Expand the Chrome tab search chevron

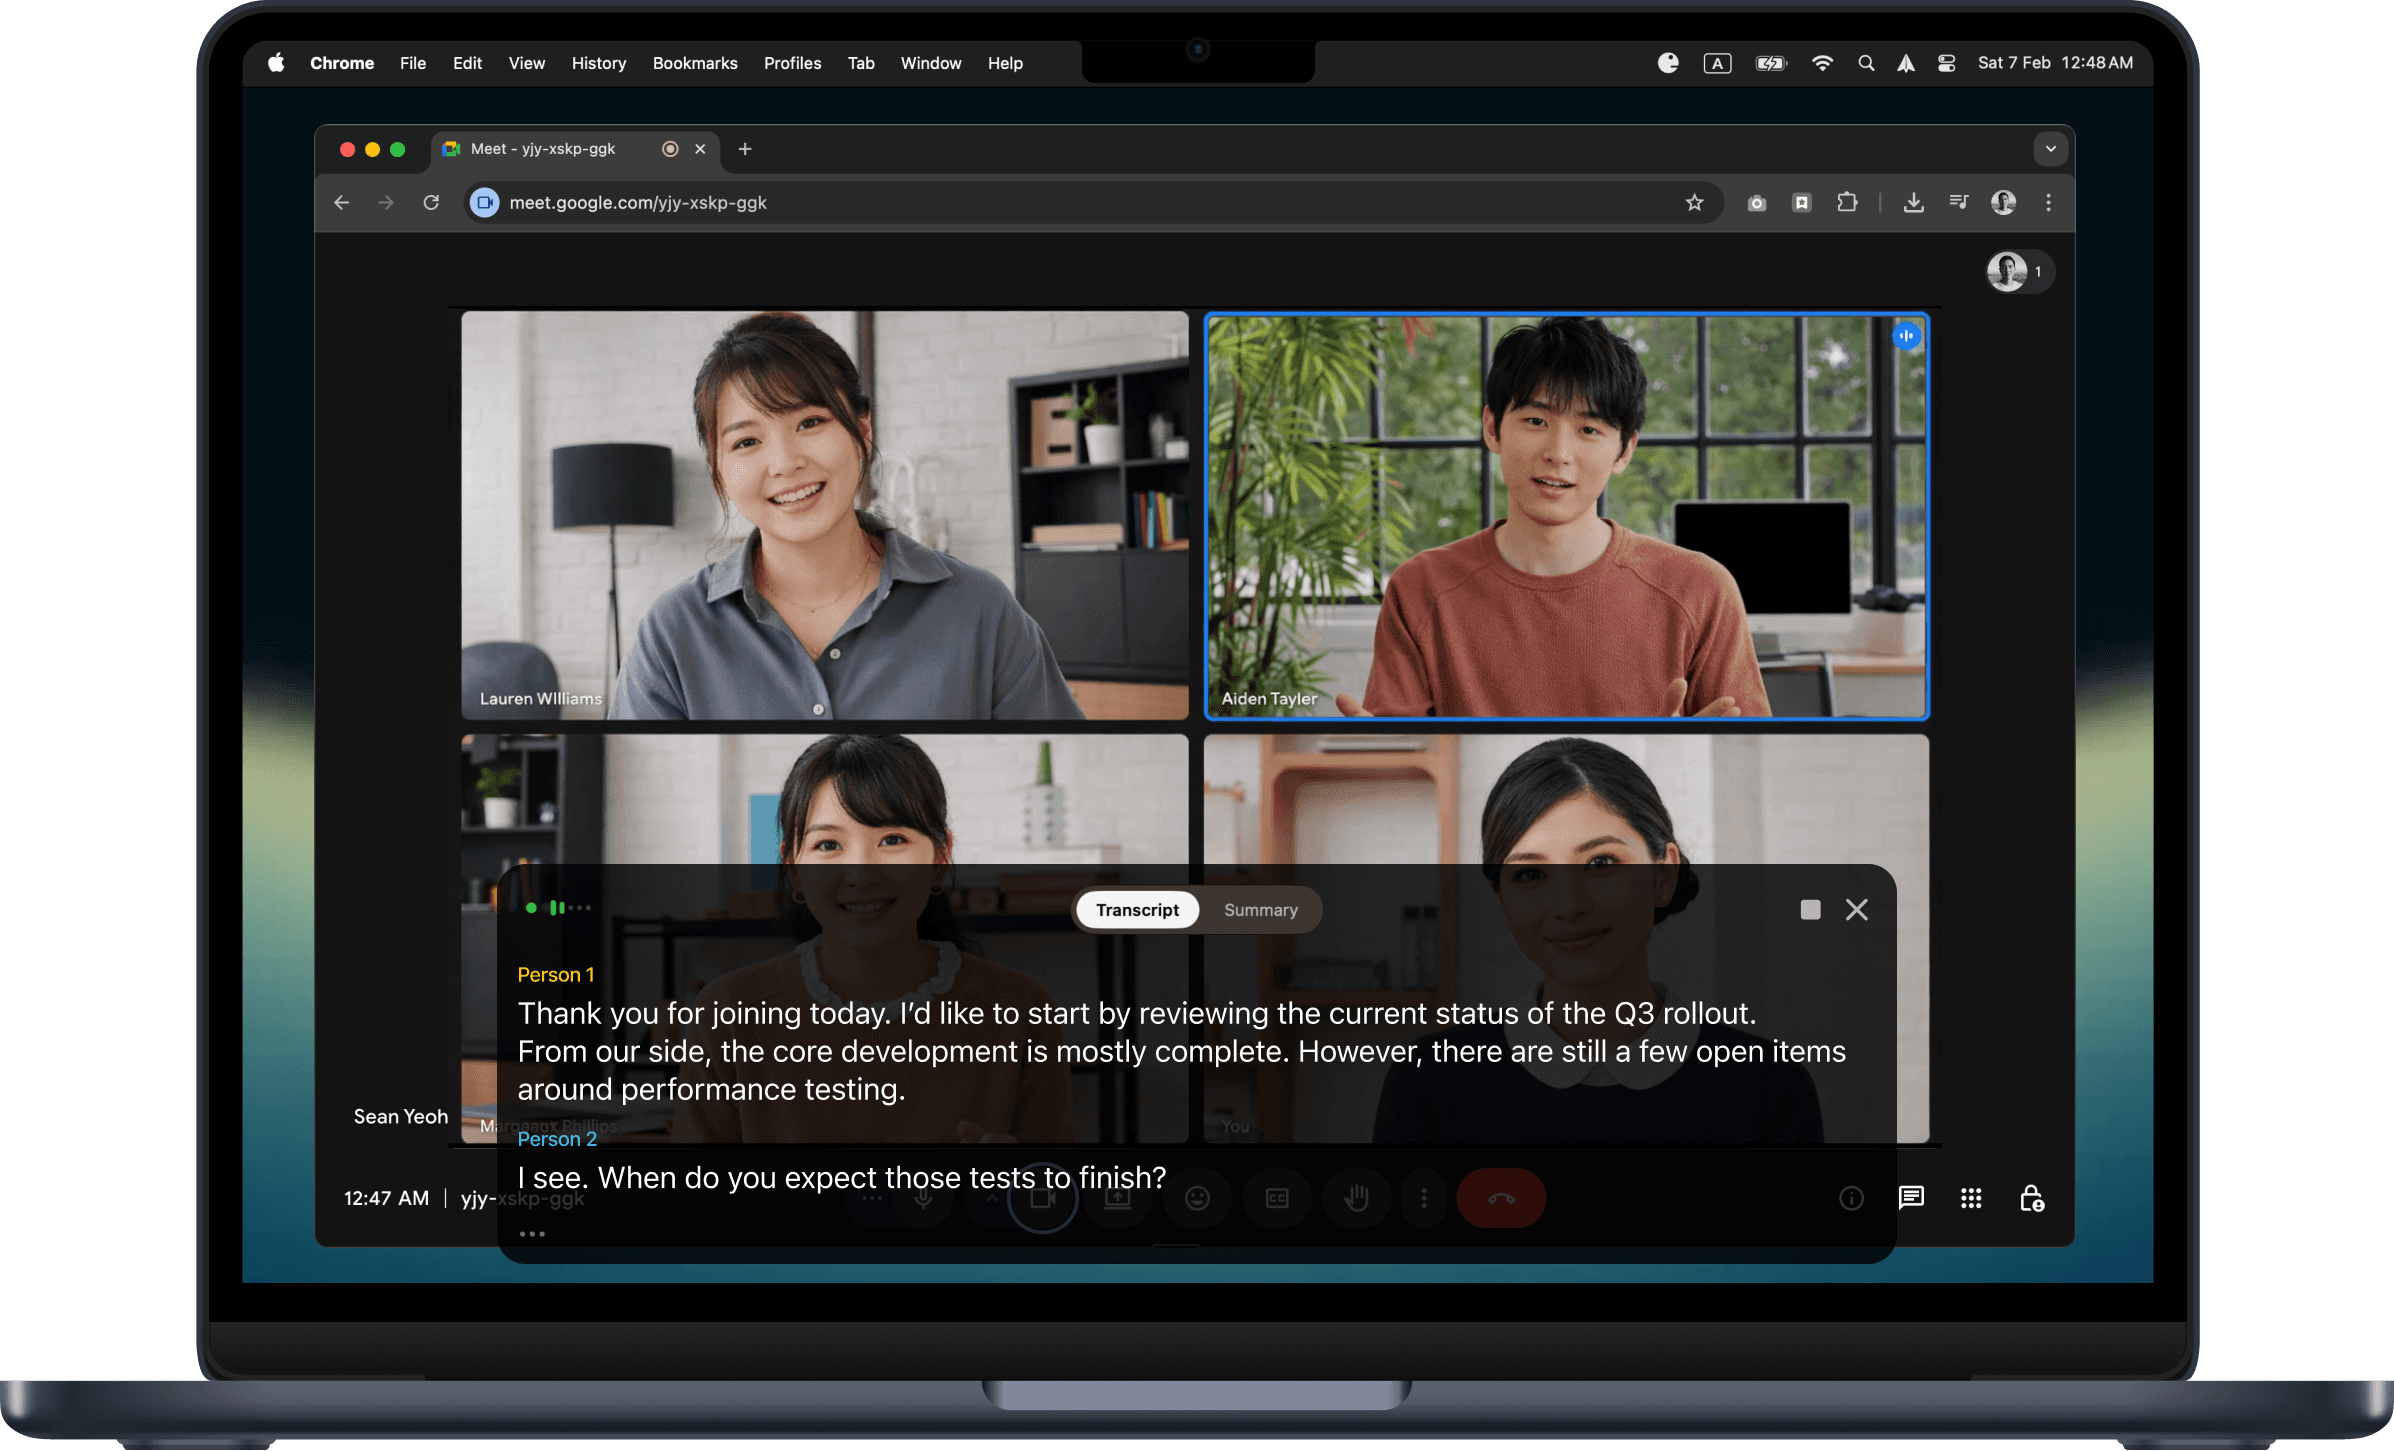[x=2051, y=149]
